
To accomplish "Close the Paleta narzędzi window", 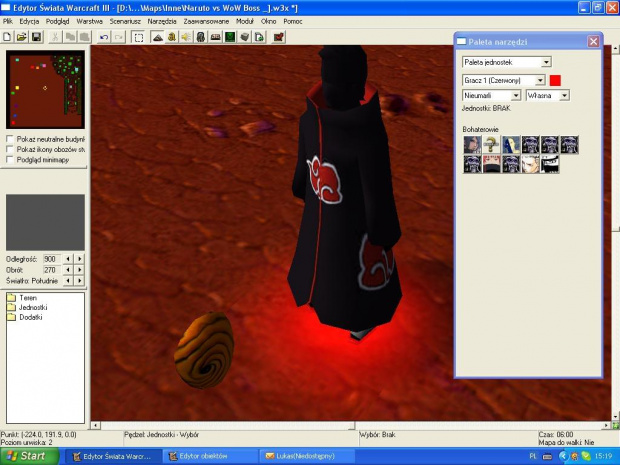I will 593,41.
